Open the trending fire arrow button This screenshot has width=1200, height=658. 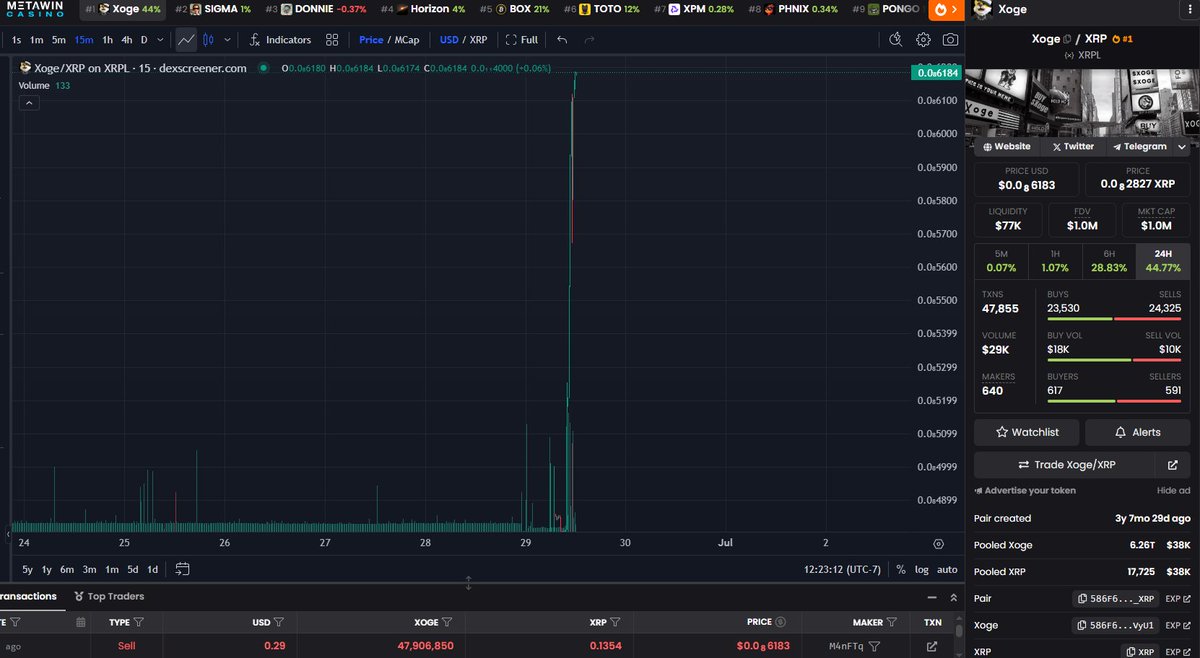click(946, 9)
